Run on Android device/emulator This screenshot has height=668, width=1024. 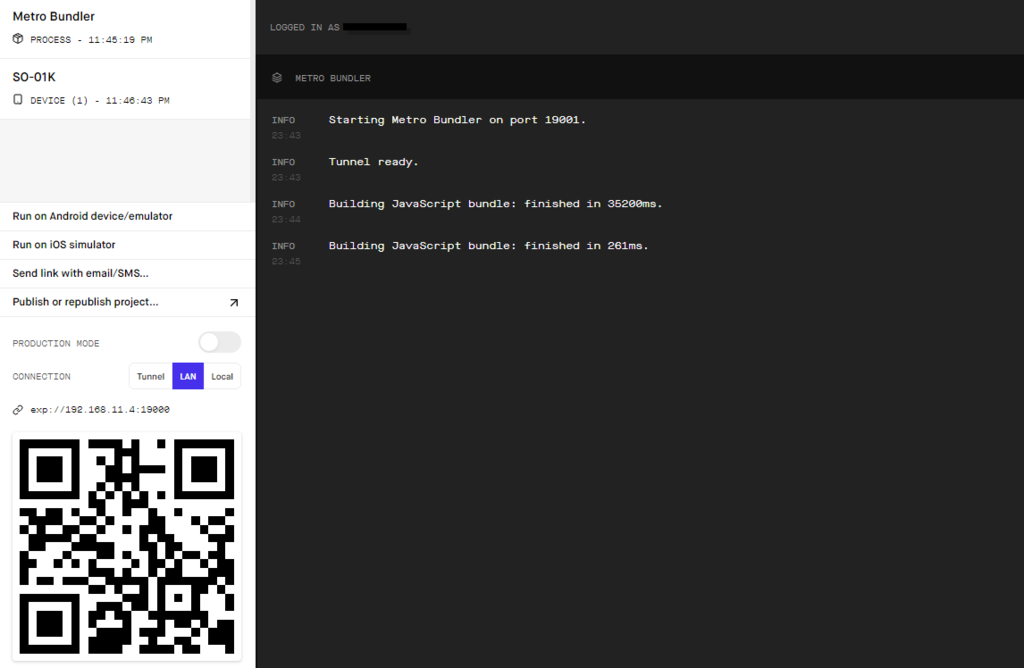127,216
